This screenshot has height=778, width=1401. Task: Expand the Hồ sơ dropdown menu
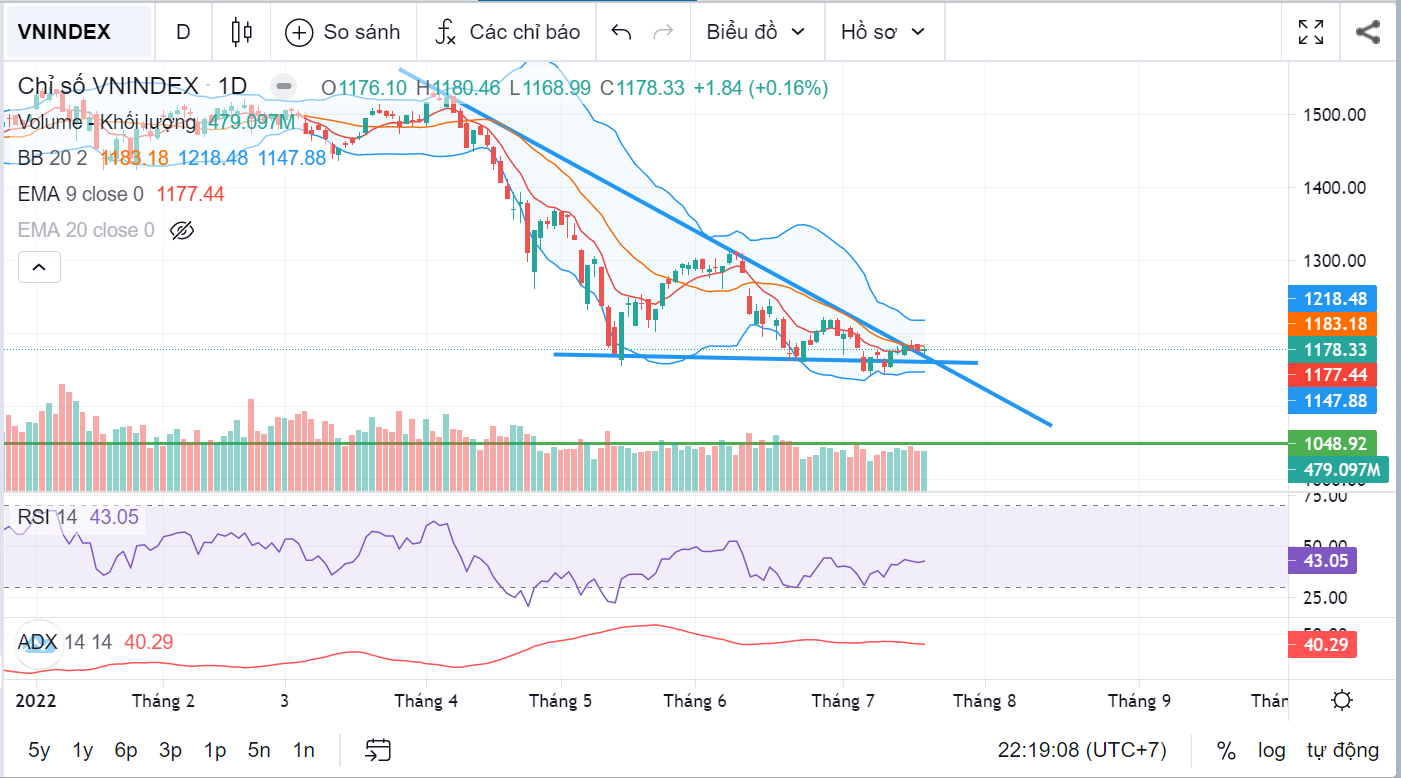(883, 32)
